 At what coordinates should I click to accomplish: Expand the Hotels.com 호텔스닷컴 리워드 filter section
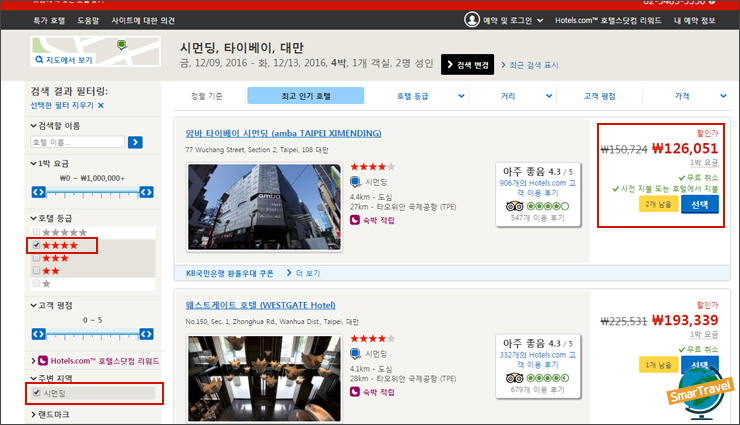click(95, 361)
